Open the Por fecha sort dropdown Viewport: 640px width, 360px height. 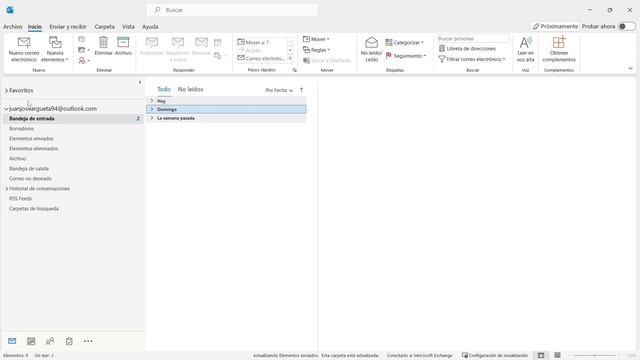pos(279,90)
